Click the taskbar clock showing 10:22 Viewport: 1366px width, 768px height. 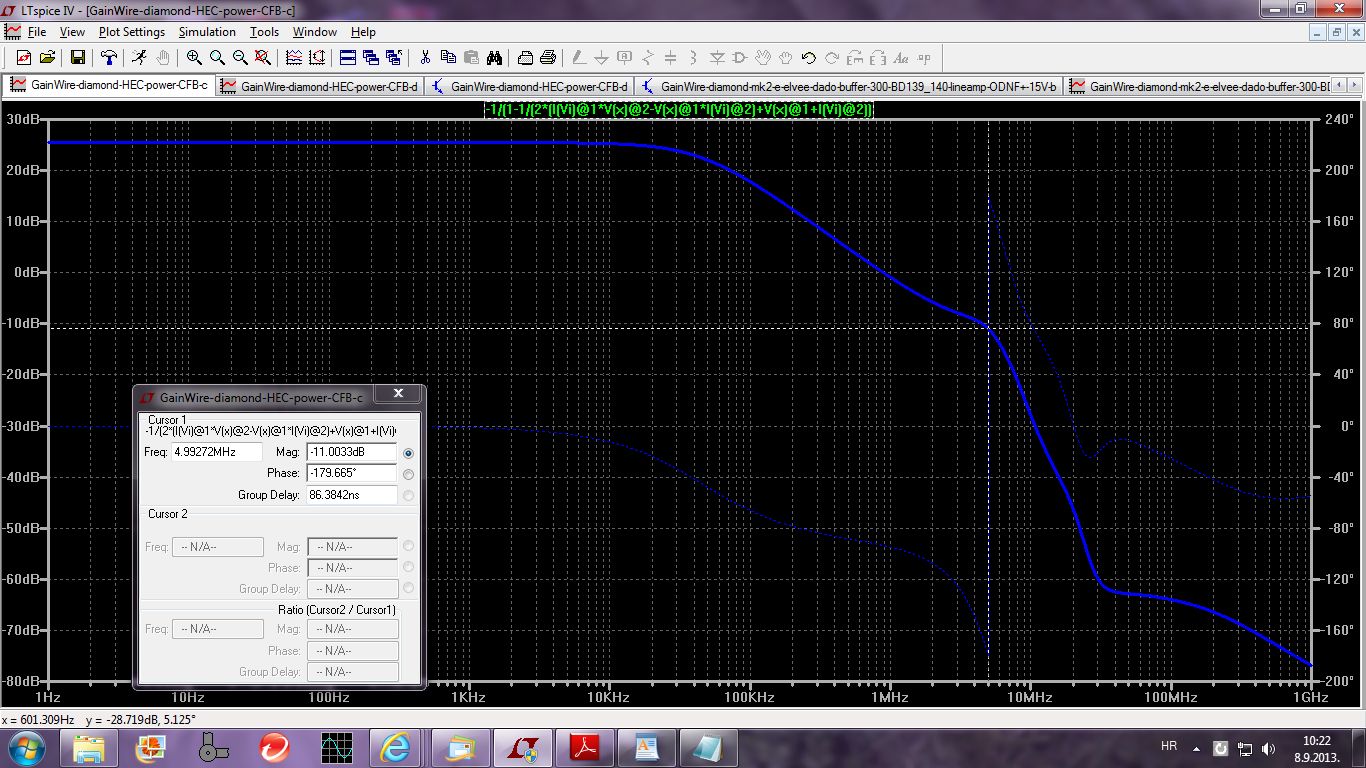click(1317, 748)
